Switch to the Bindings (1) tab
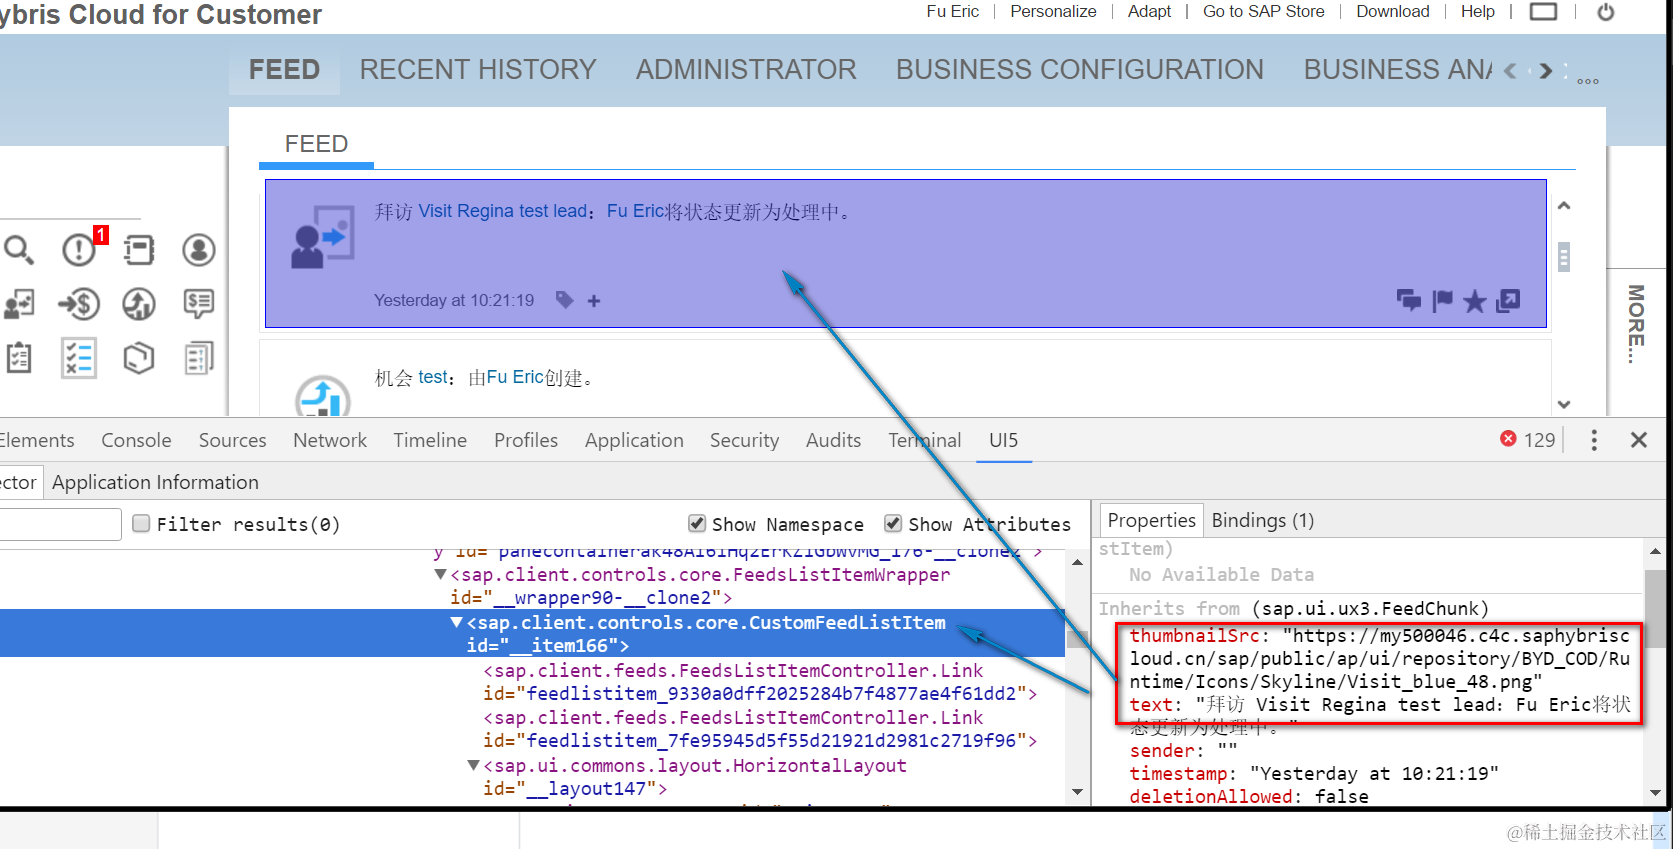 (1262, 520)
